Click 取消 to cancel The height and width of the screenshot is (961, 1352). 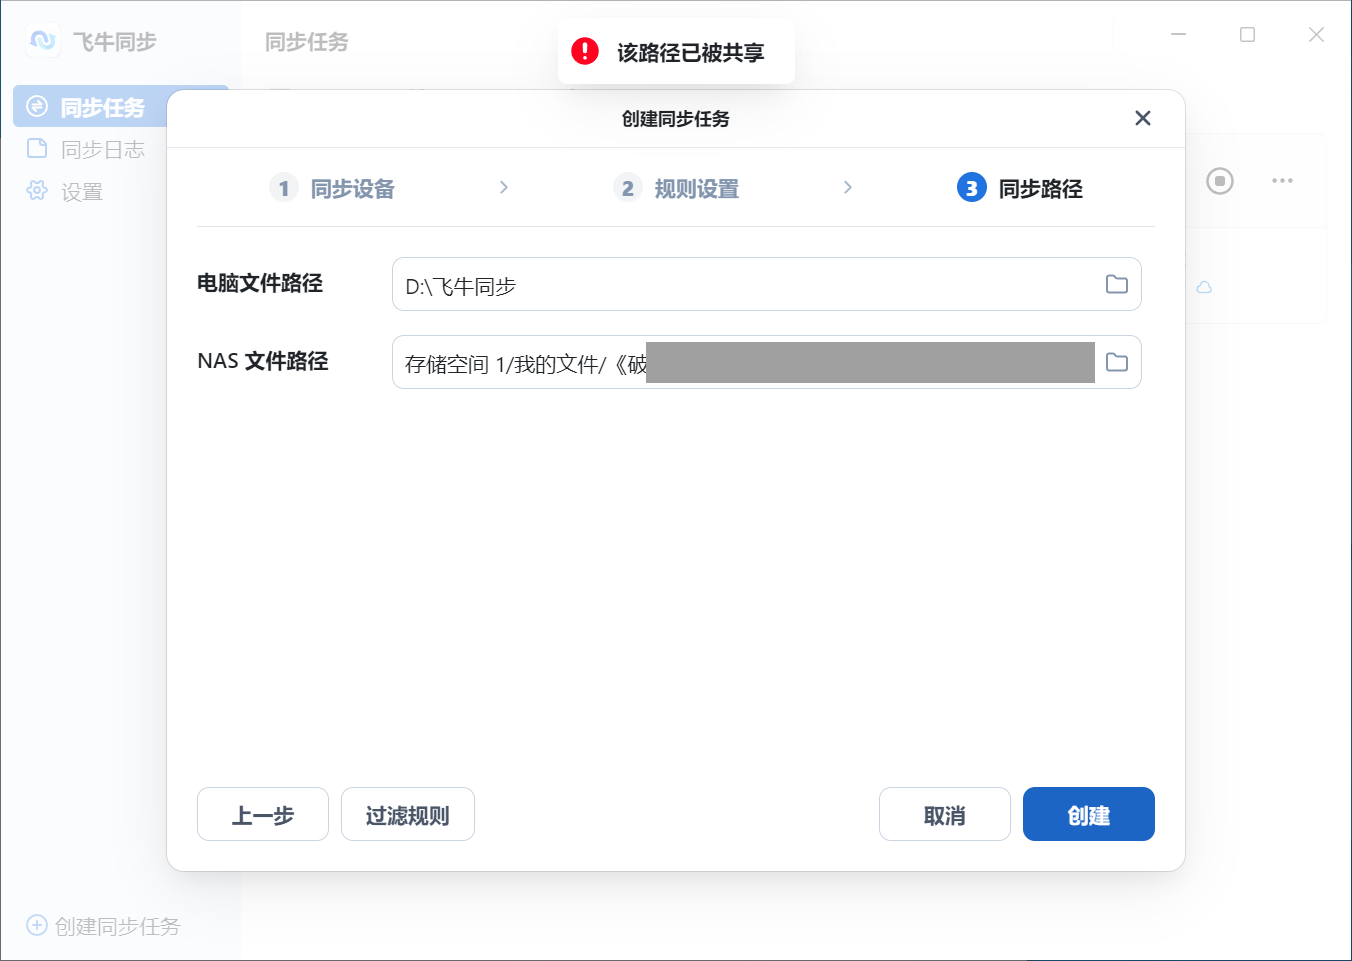tap(945, 814)
